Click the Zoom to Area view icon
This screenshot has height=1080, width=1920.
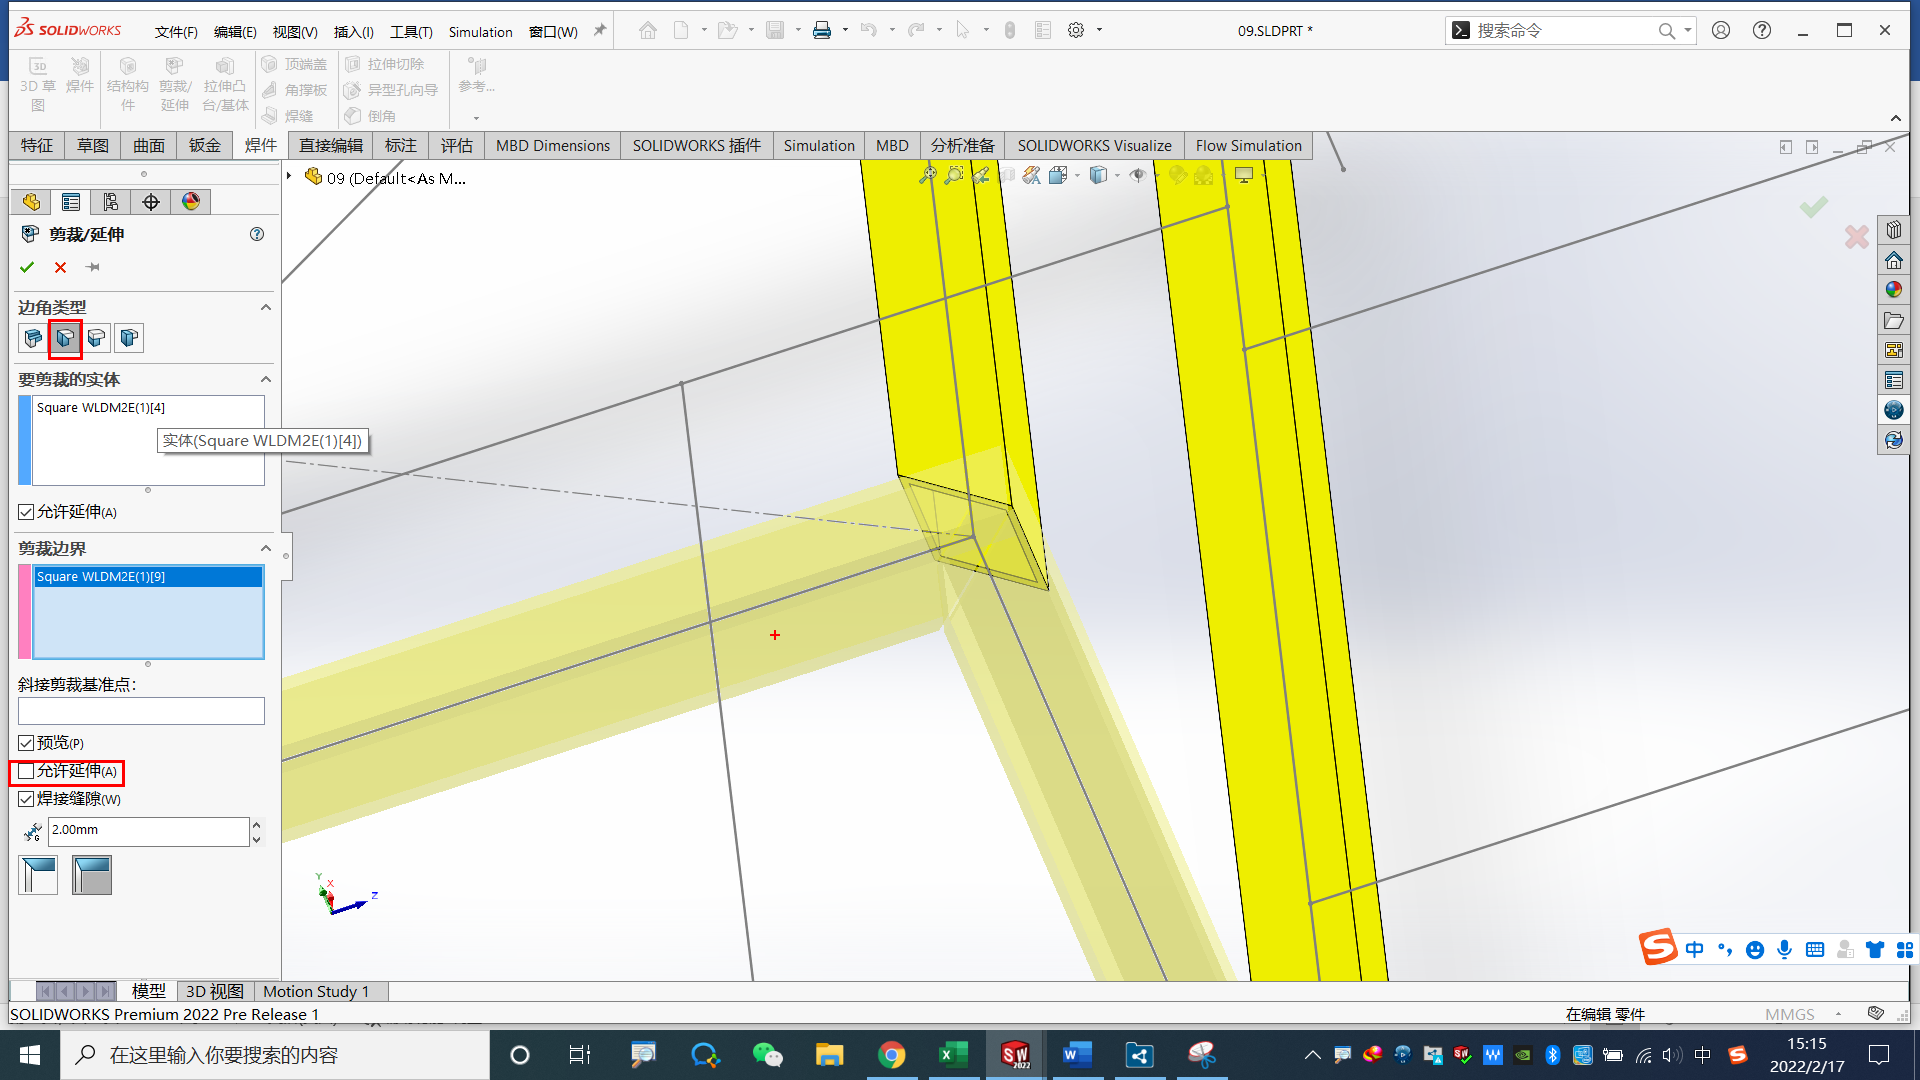(x=954, y=175)
